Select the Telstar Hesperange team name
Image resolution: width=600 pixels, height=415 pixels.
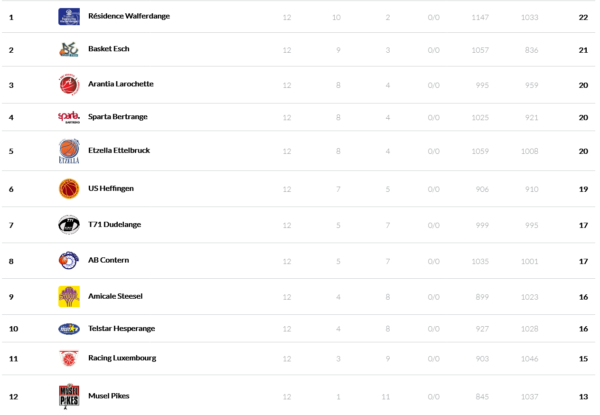click(x=121, y=328)
